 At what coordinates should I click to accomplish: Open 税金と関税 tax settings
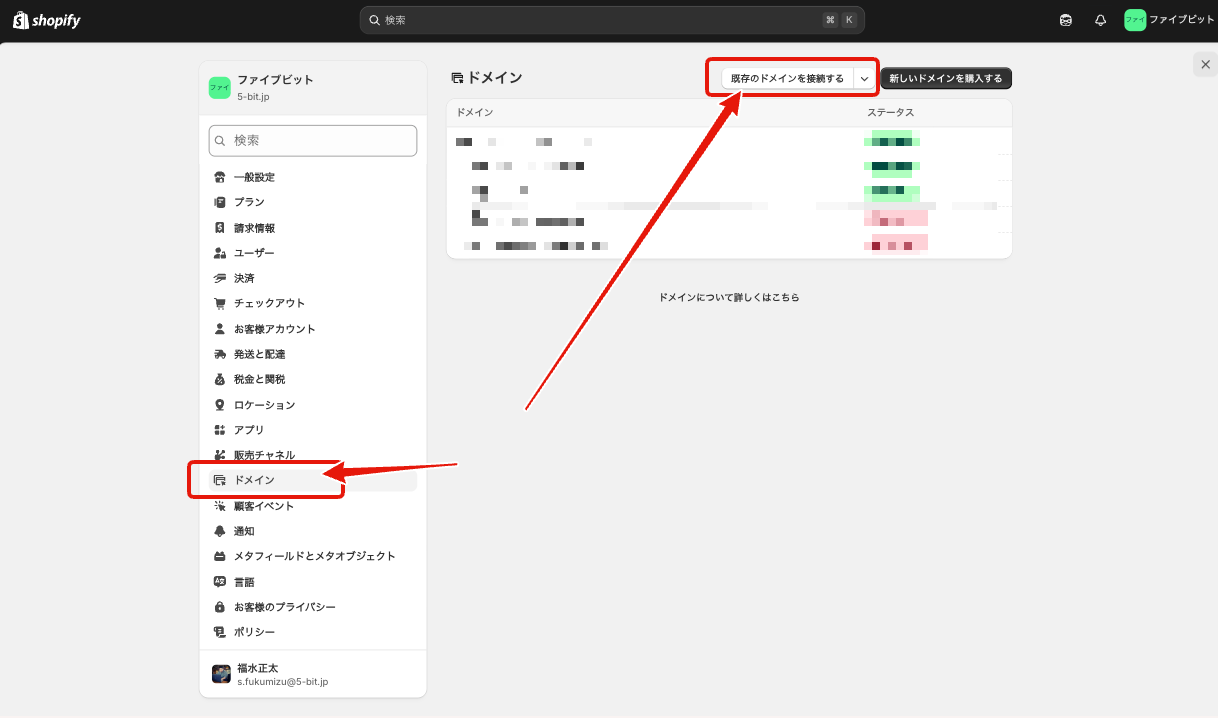point(259,378)
